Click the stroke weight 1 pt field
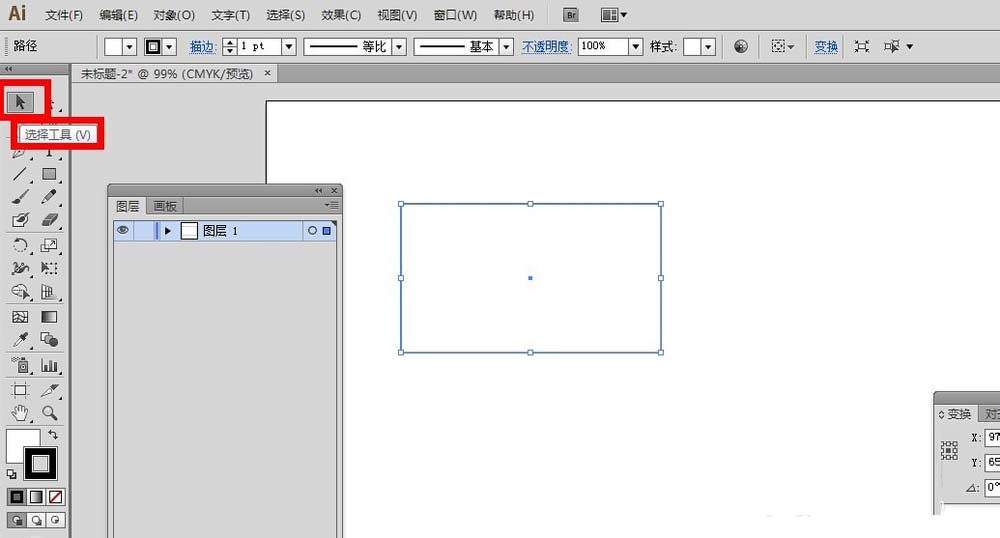Screen dimensions: 1000x538 coord(260,47)
